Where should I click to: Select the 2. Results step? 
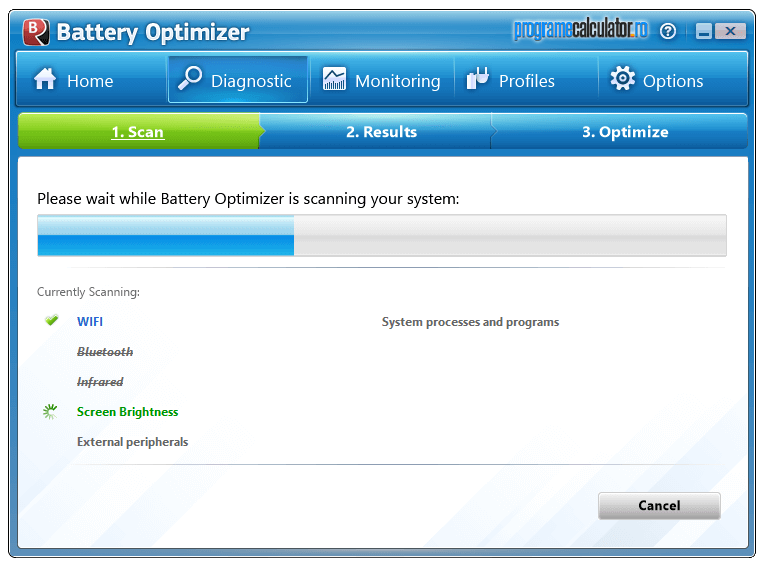click(x=381, y=131)
